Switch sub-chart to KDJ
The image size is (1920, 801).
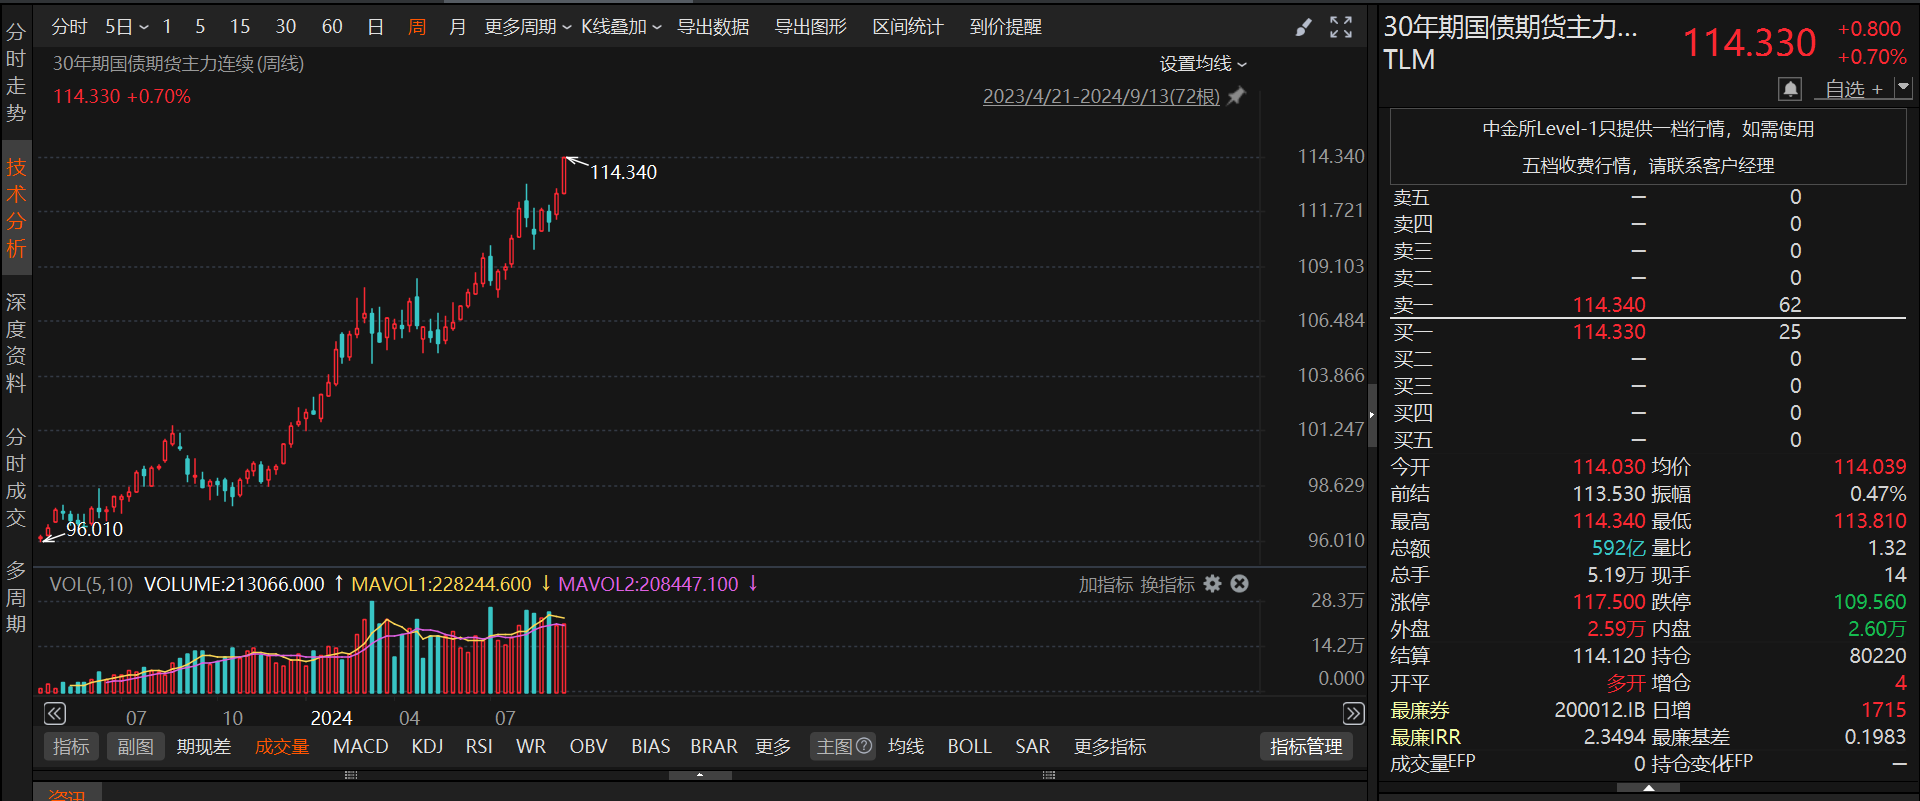click(427, 747)
